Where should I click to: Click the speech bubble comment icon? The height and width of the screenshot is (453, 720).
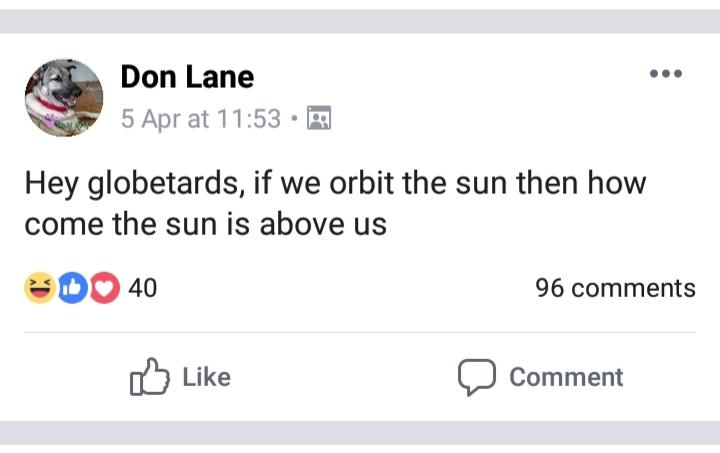coord(477,377)
